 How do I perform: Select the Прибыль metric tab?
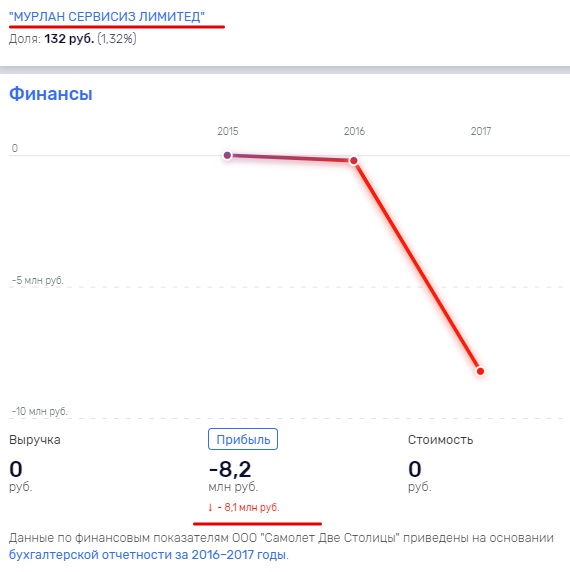pos(243,439)
